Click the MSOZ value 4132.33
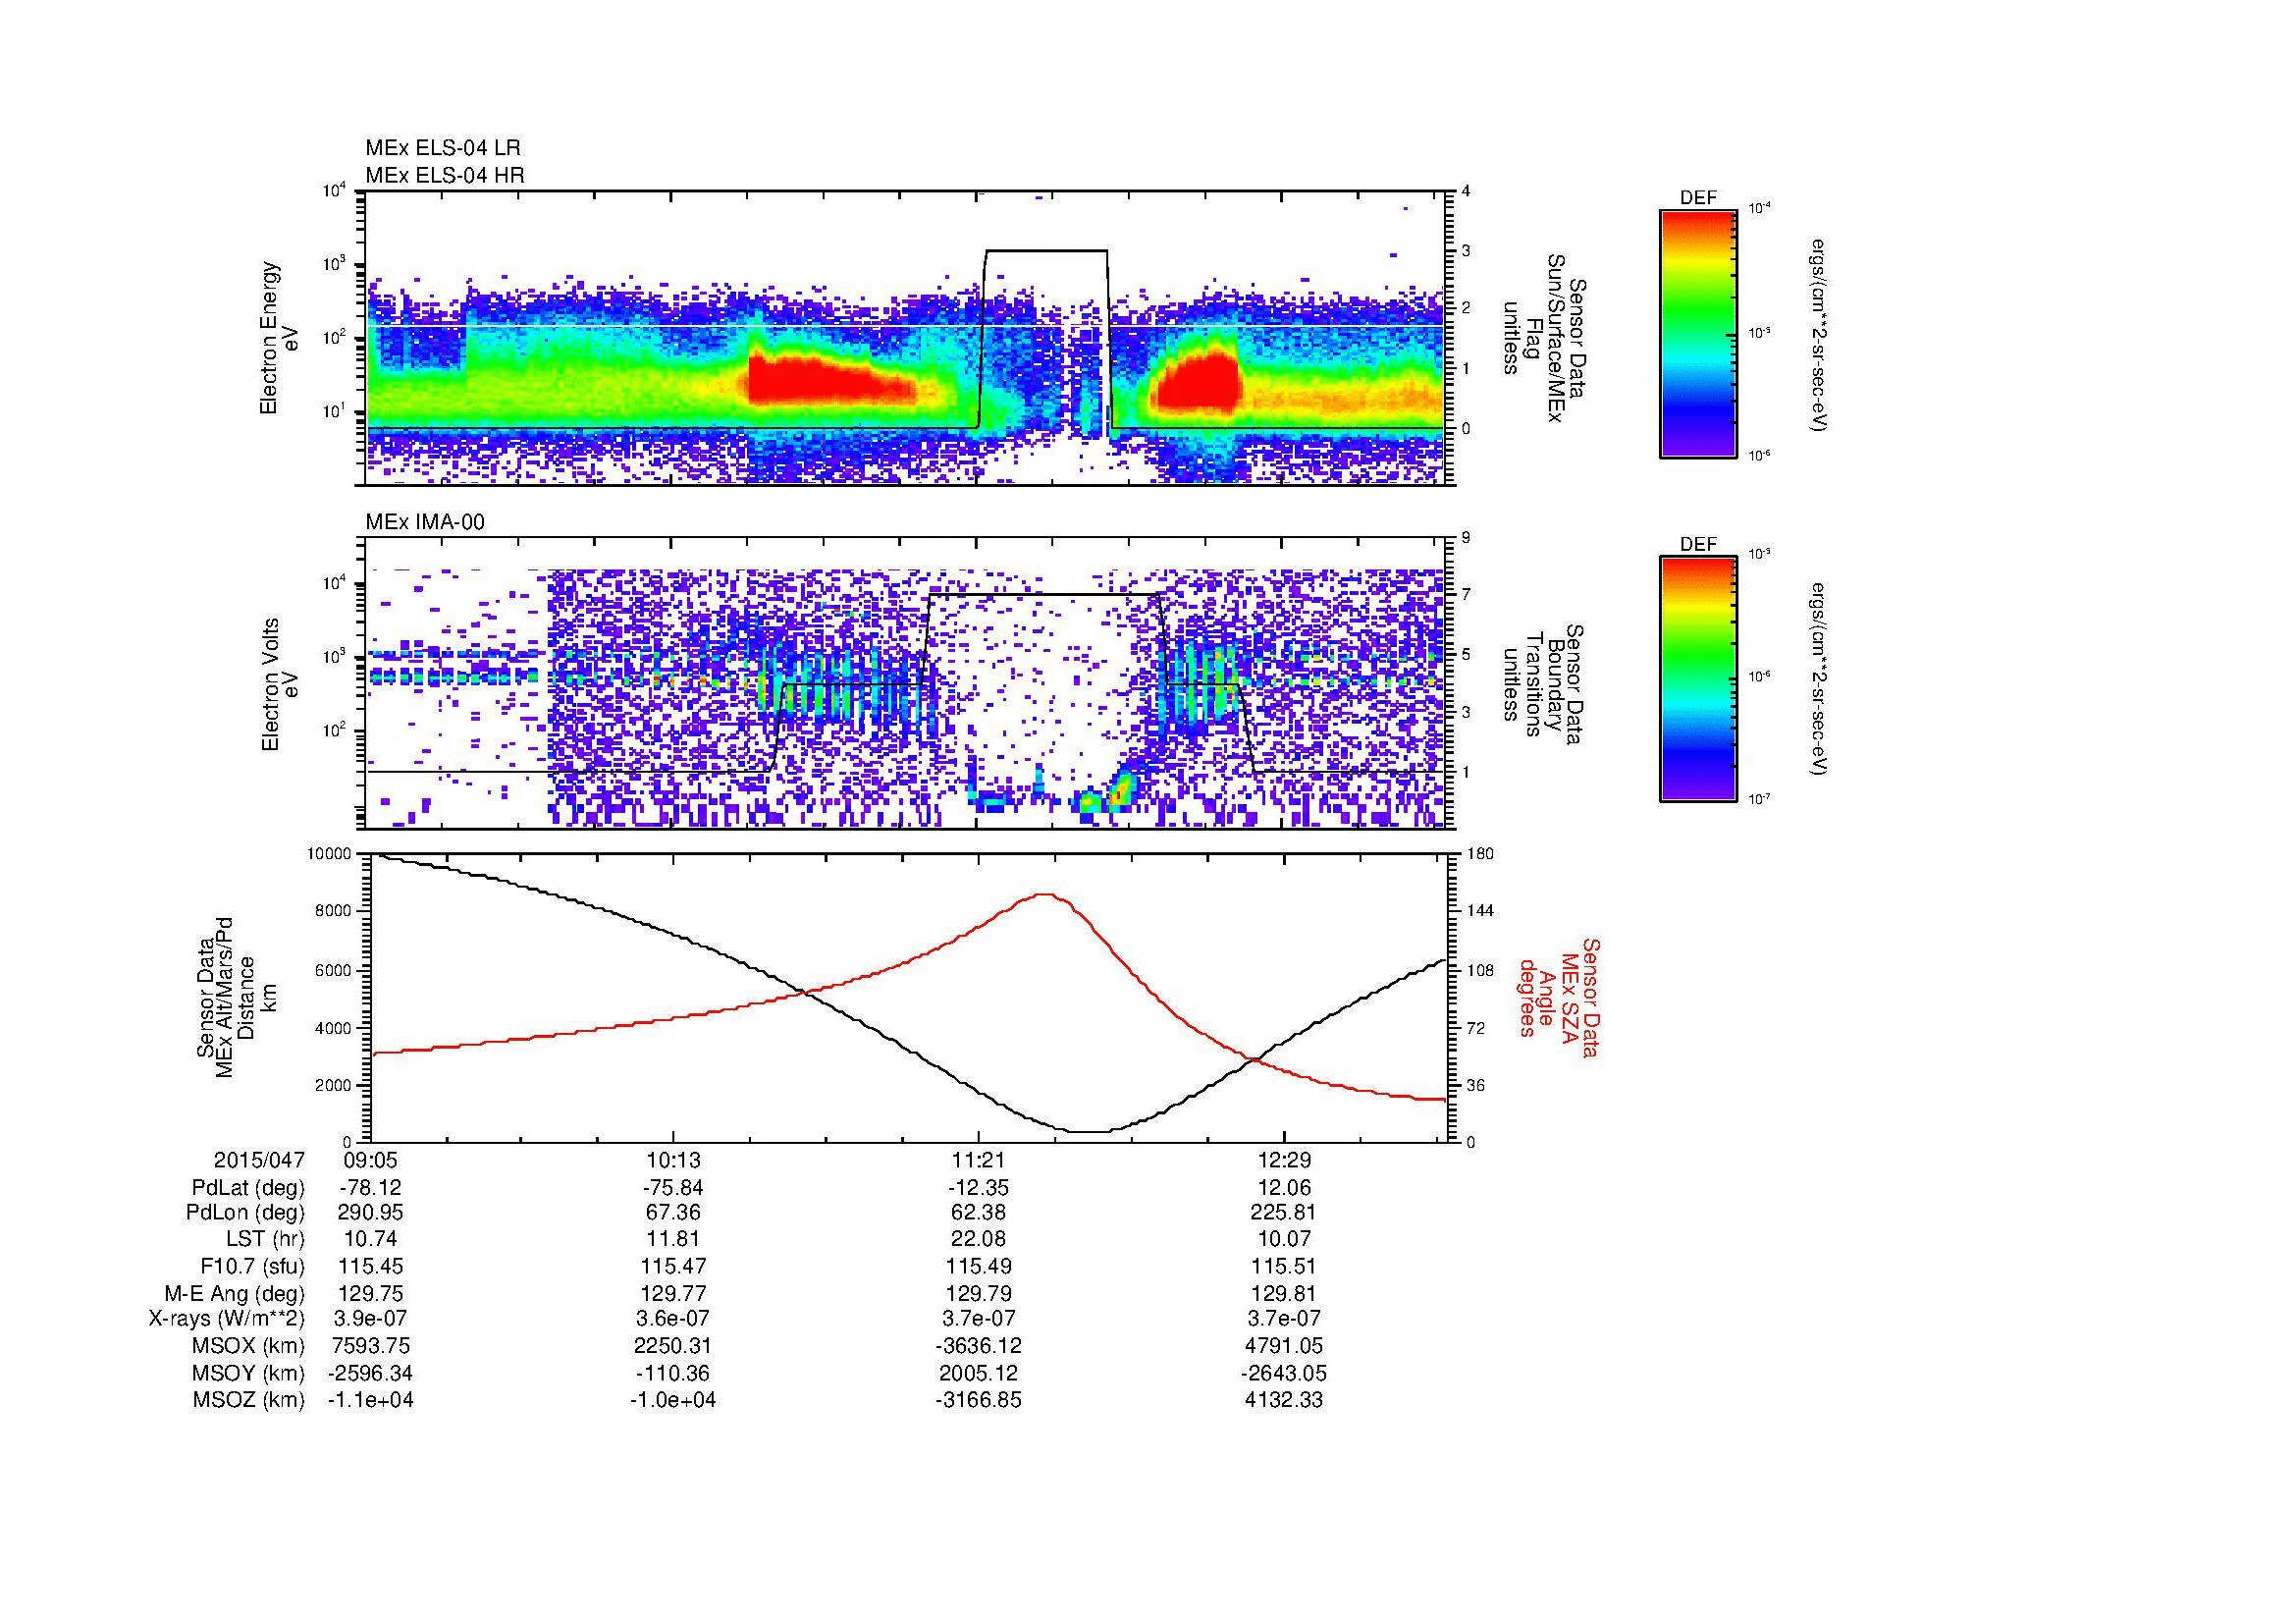Screen dimensions: 2296x1623 (x=1283, y=1401)
